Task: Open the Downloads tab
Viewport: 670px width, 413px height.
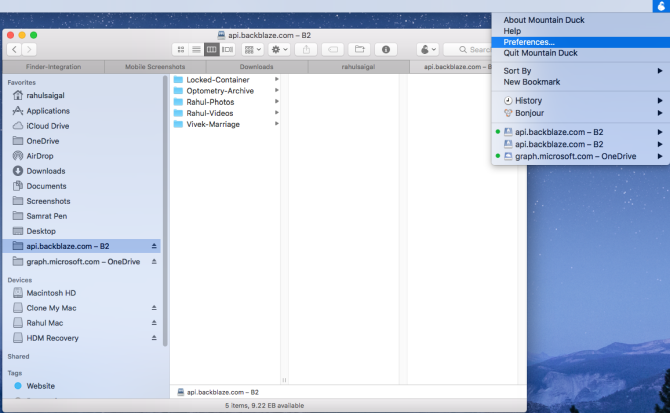Action: (256, 67)
